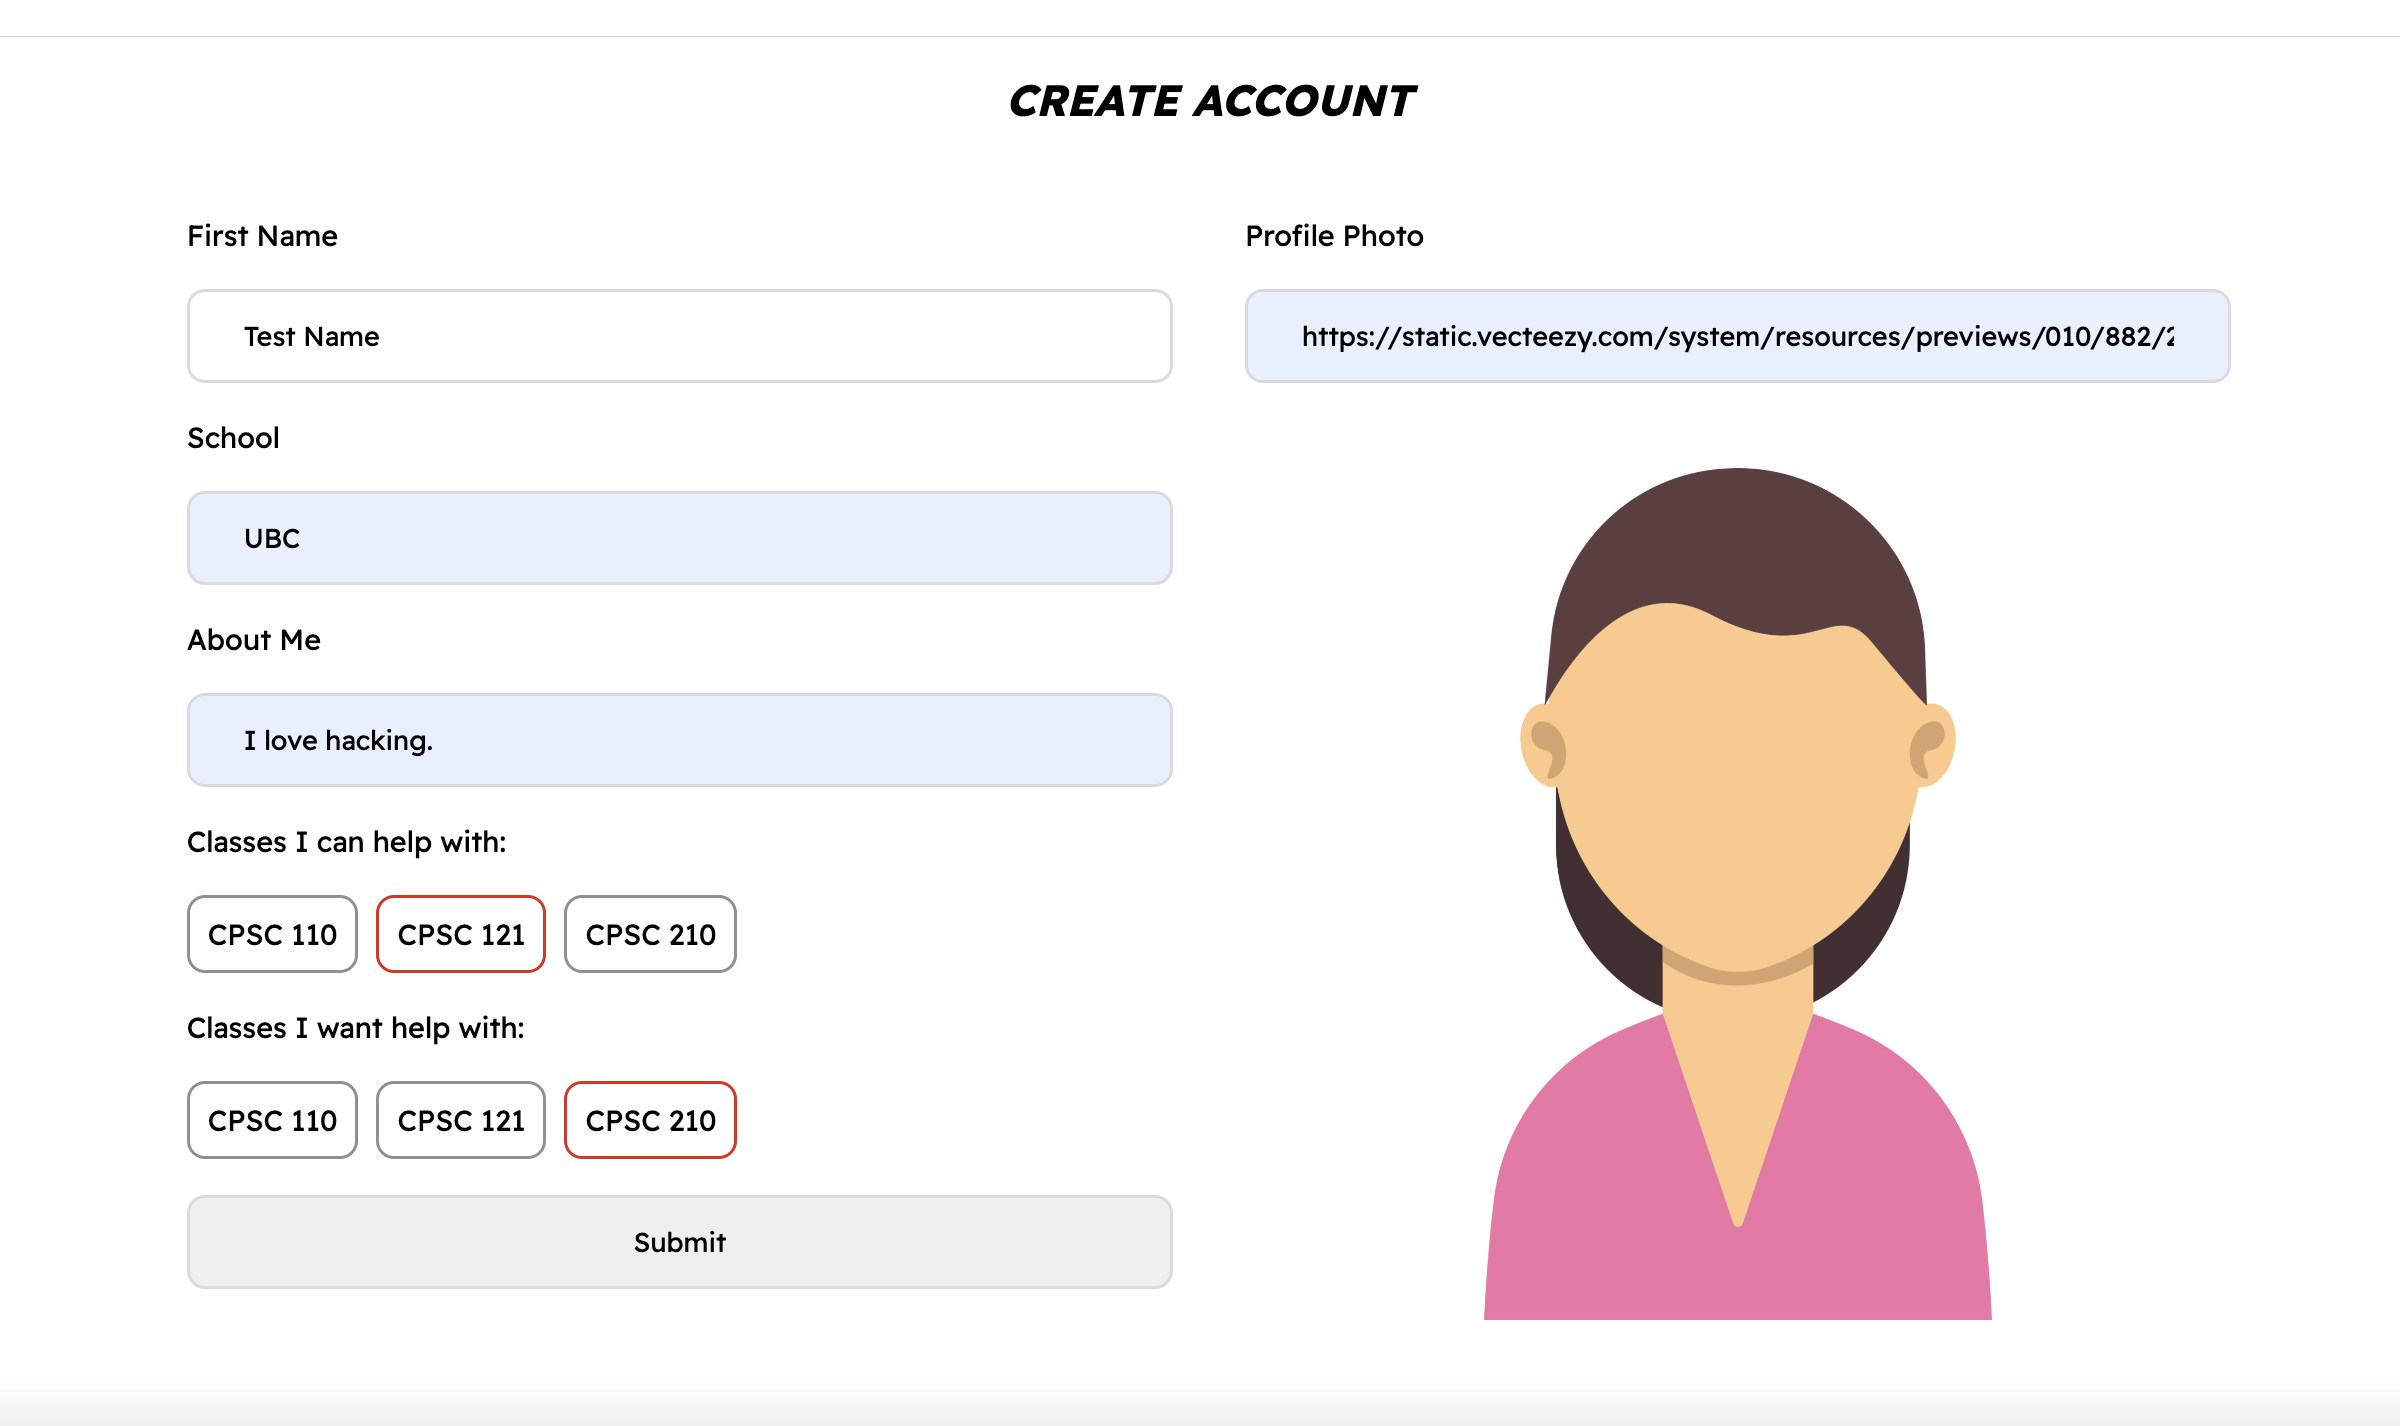Click the School input showing UBC

point(679,538)
